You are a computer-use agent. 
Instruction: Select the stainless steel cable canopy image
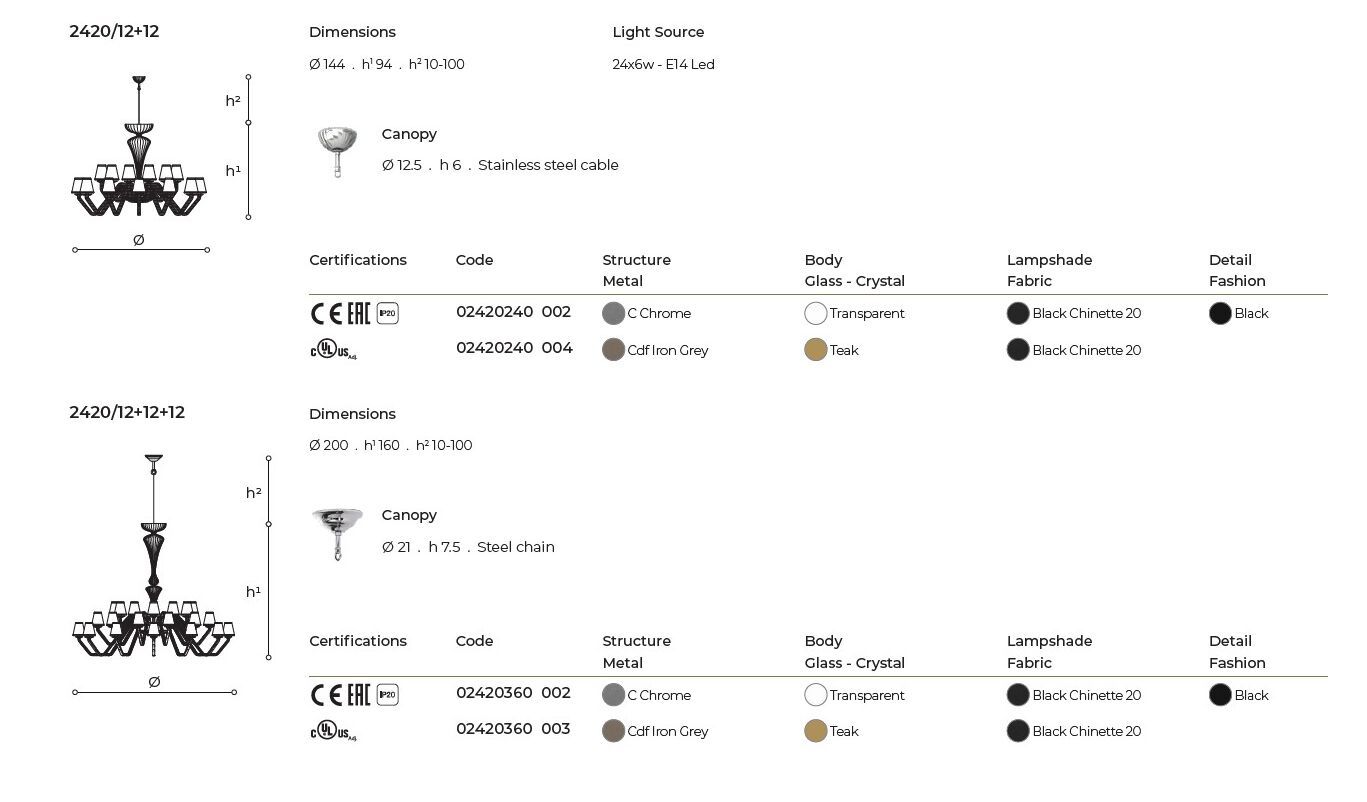(337, 151)
